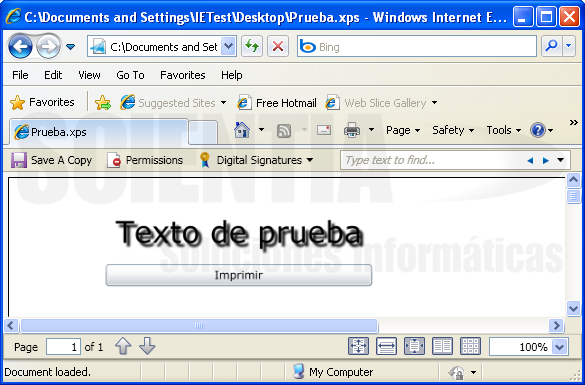Click the Home icon in command bar
The height and width of the screenshot is (385, 585).
coord(242,130)
